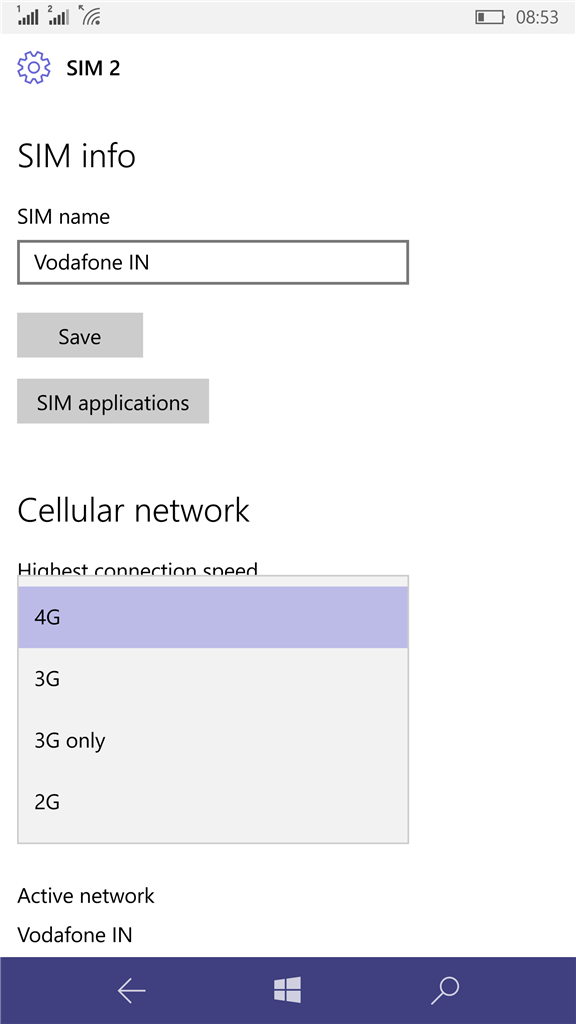The height and width of the screenshot is (1024, 576).
Task: Choose 3G from the speed list
Action: point(213,679)
